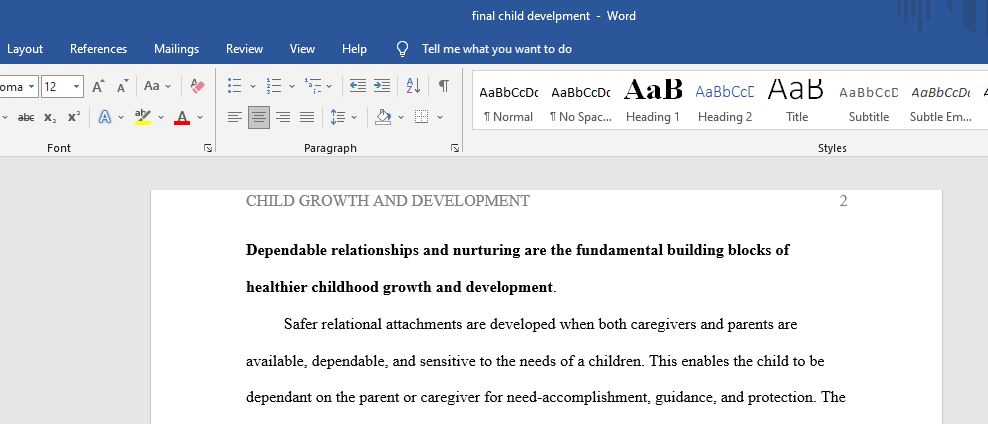Click the line starting 'available, dependable, and sensitive'
988x424 pixels.
click(x=535, y=362)
